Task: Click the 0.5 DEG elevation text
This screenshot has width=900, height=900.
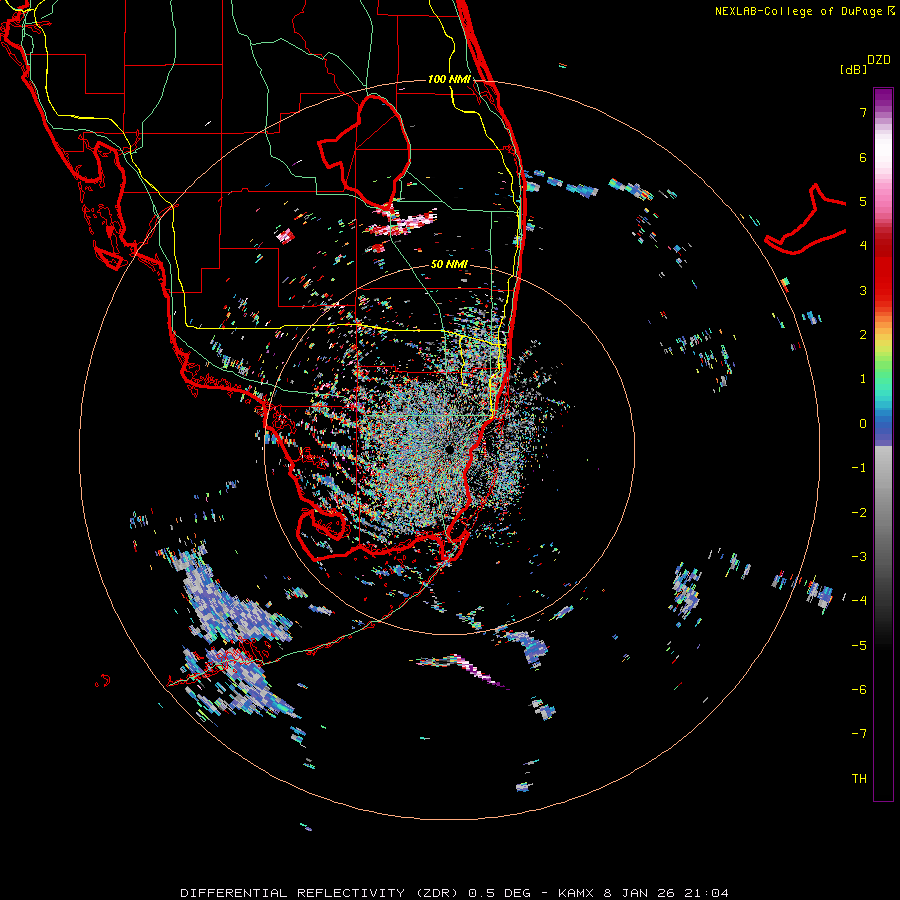Action: click(x=499, y=893)
